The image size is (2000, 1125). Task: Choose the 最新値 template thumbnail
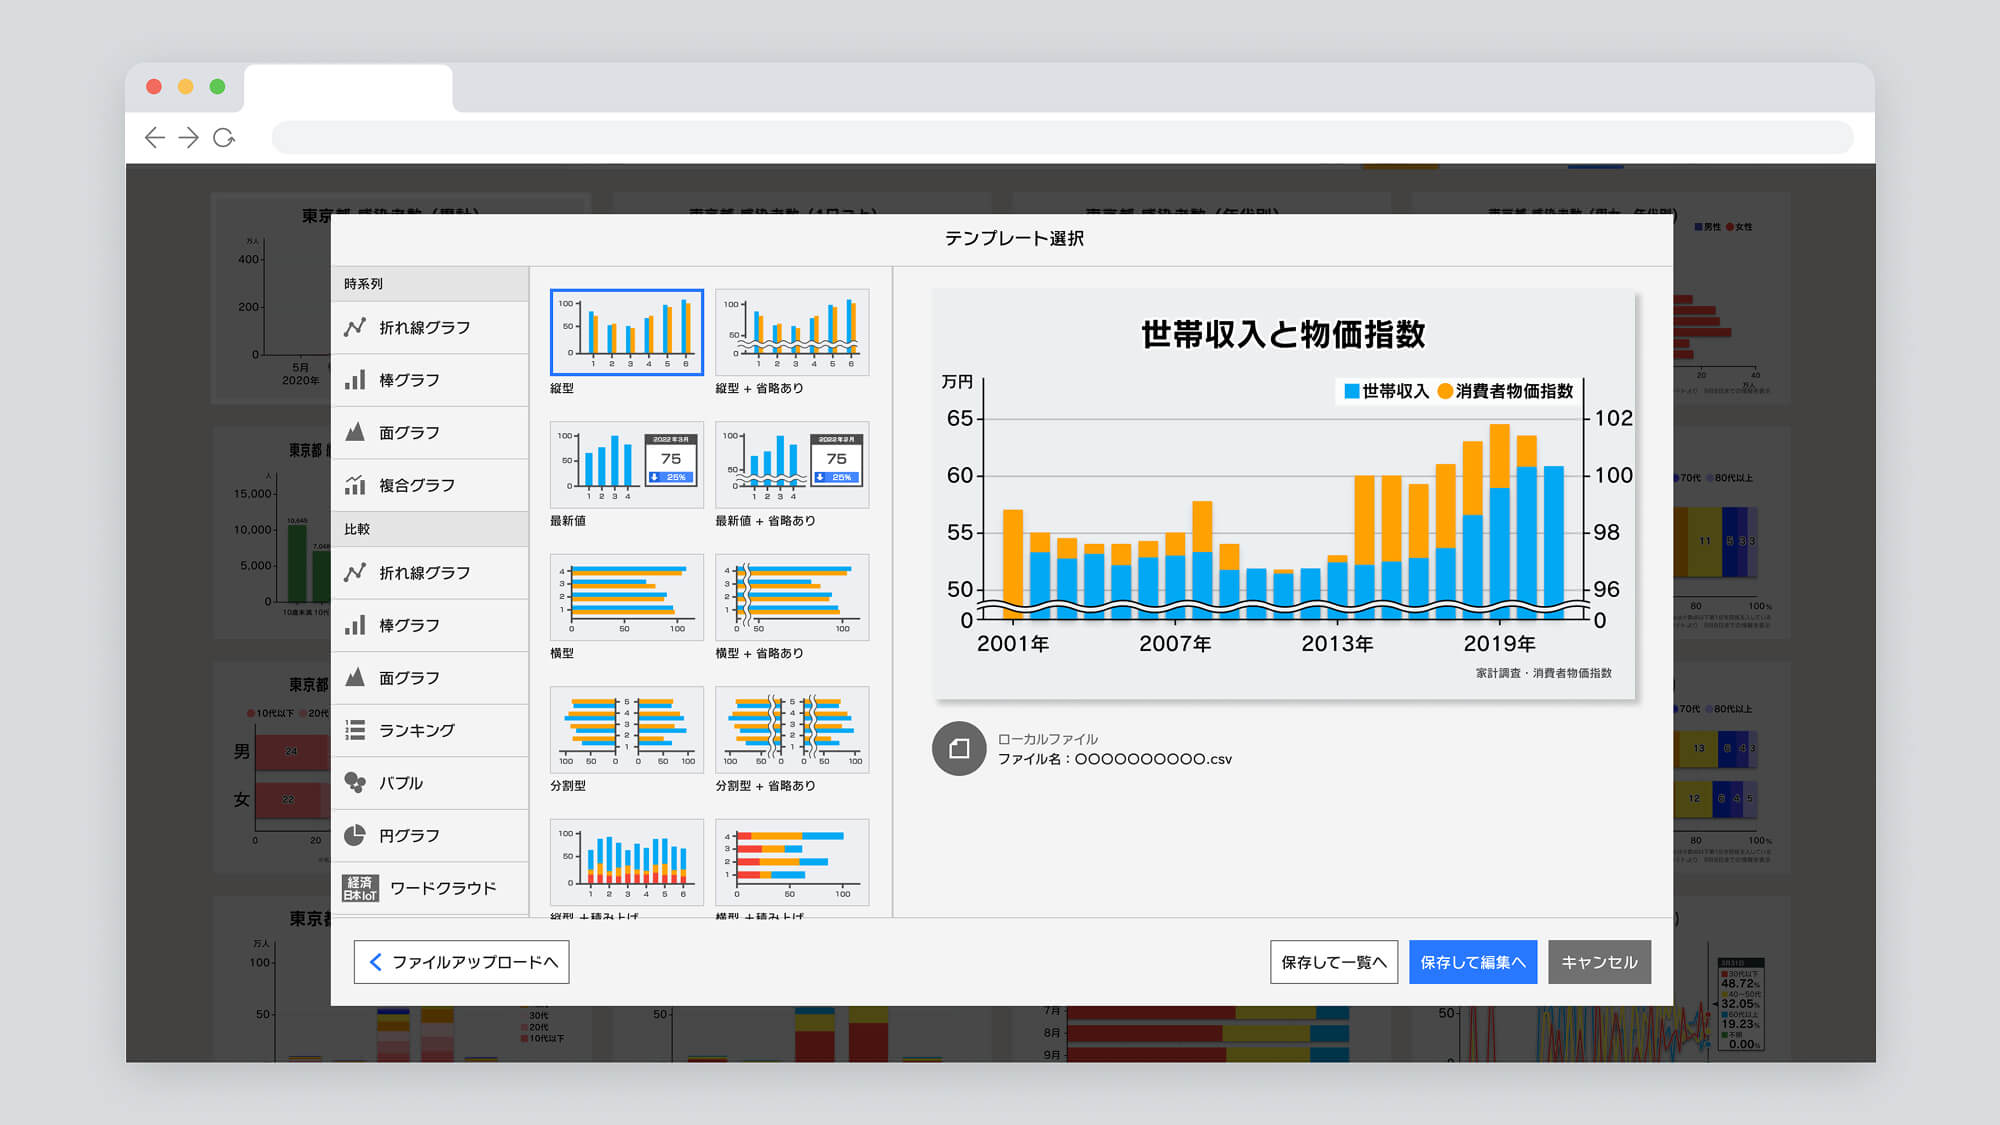point(627,465)
